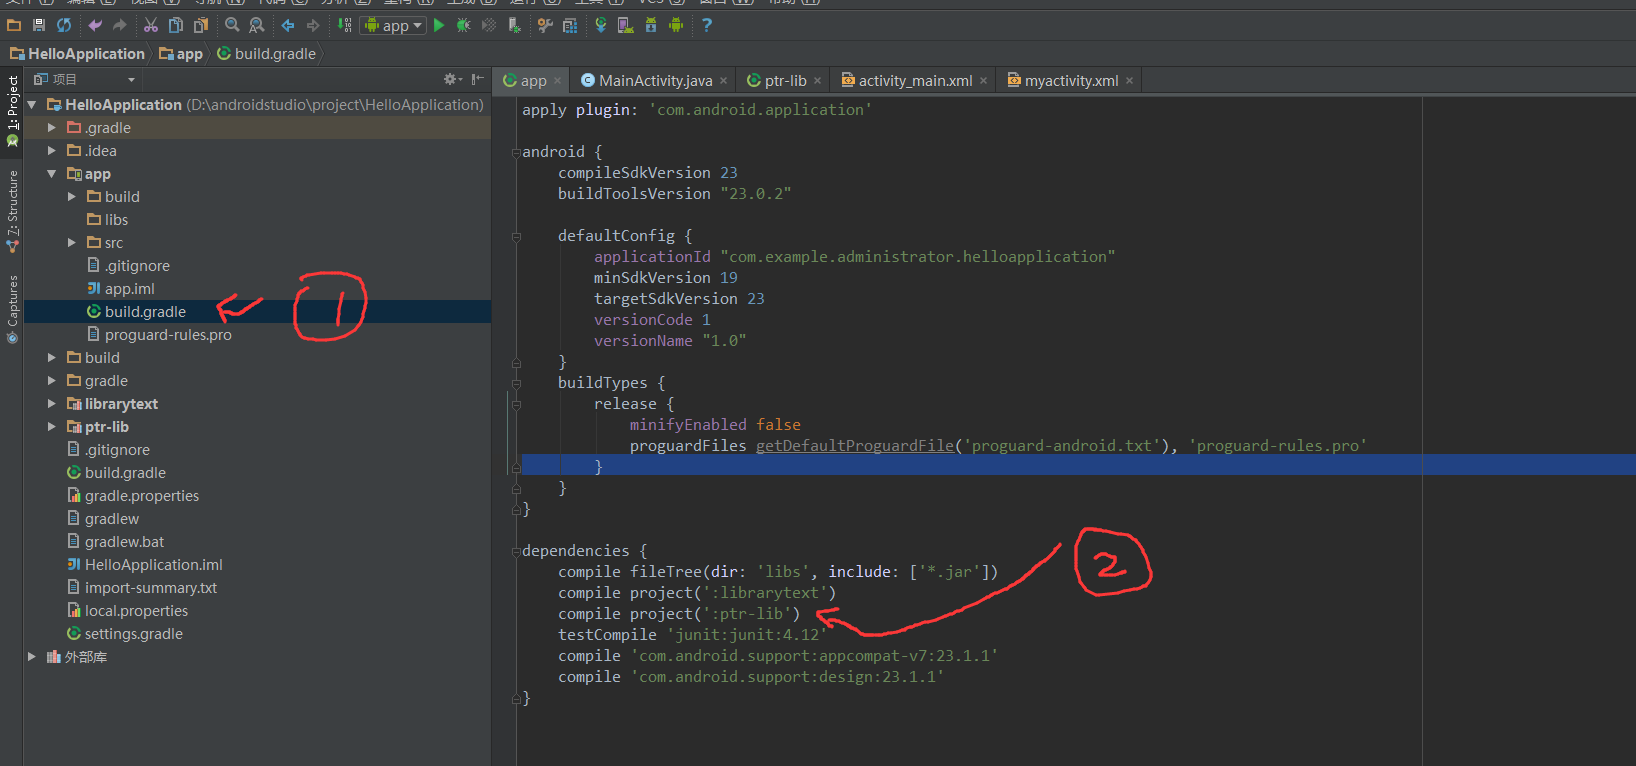Close the activity_main.xml tab

point(984,81)
